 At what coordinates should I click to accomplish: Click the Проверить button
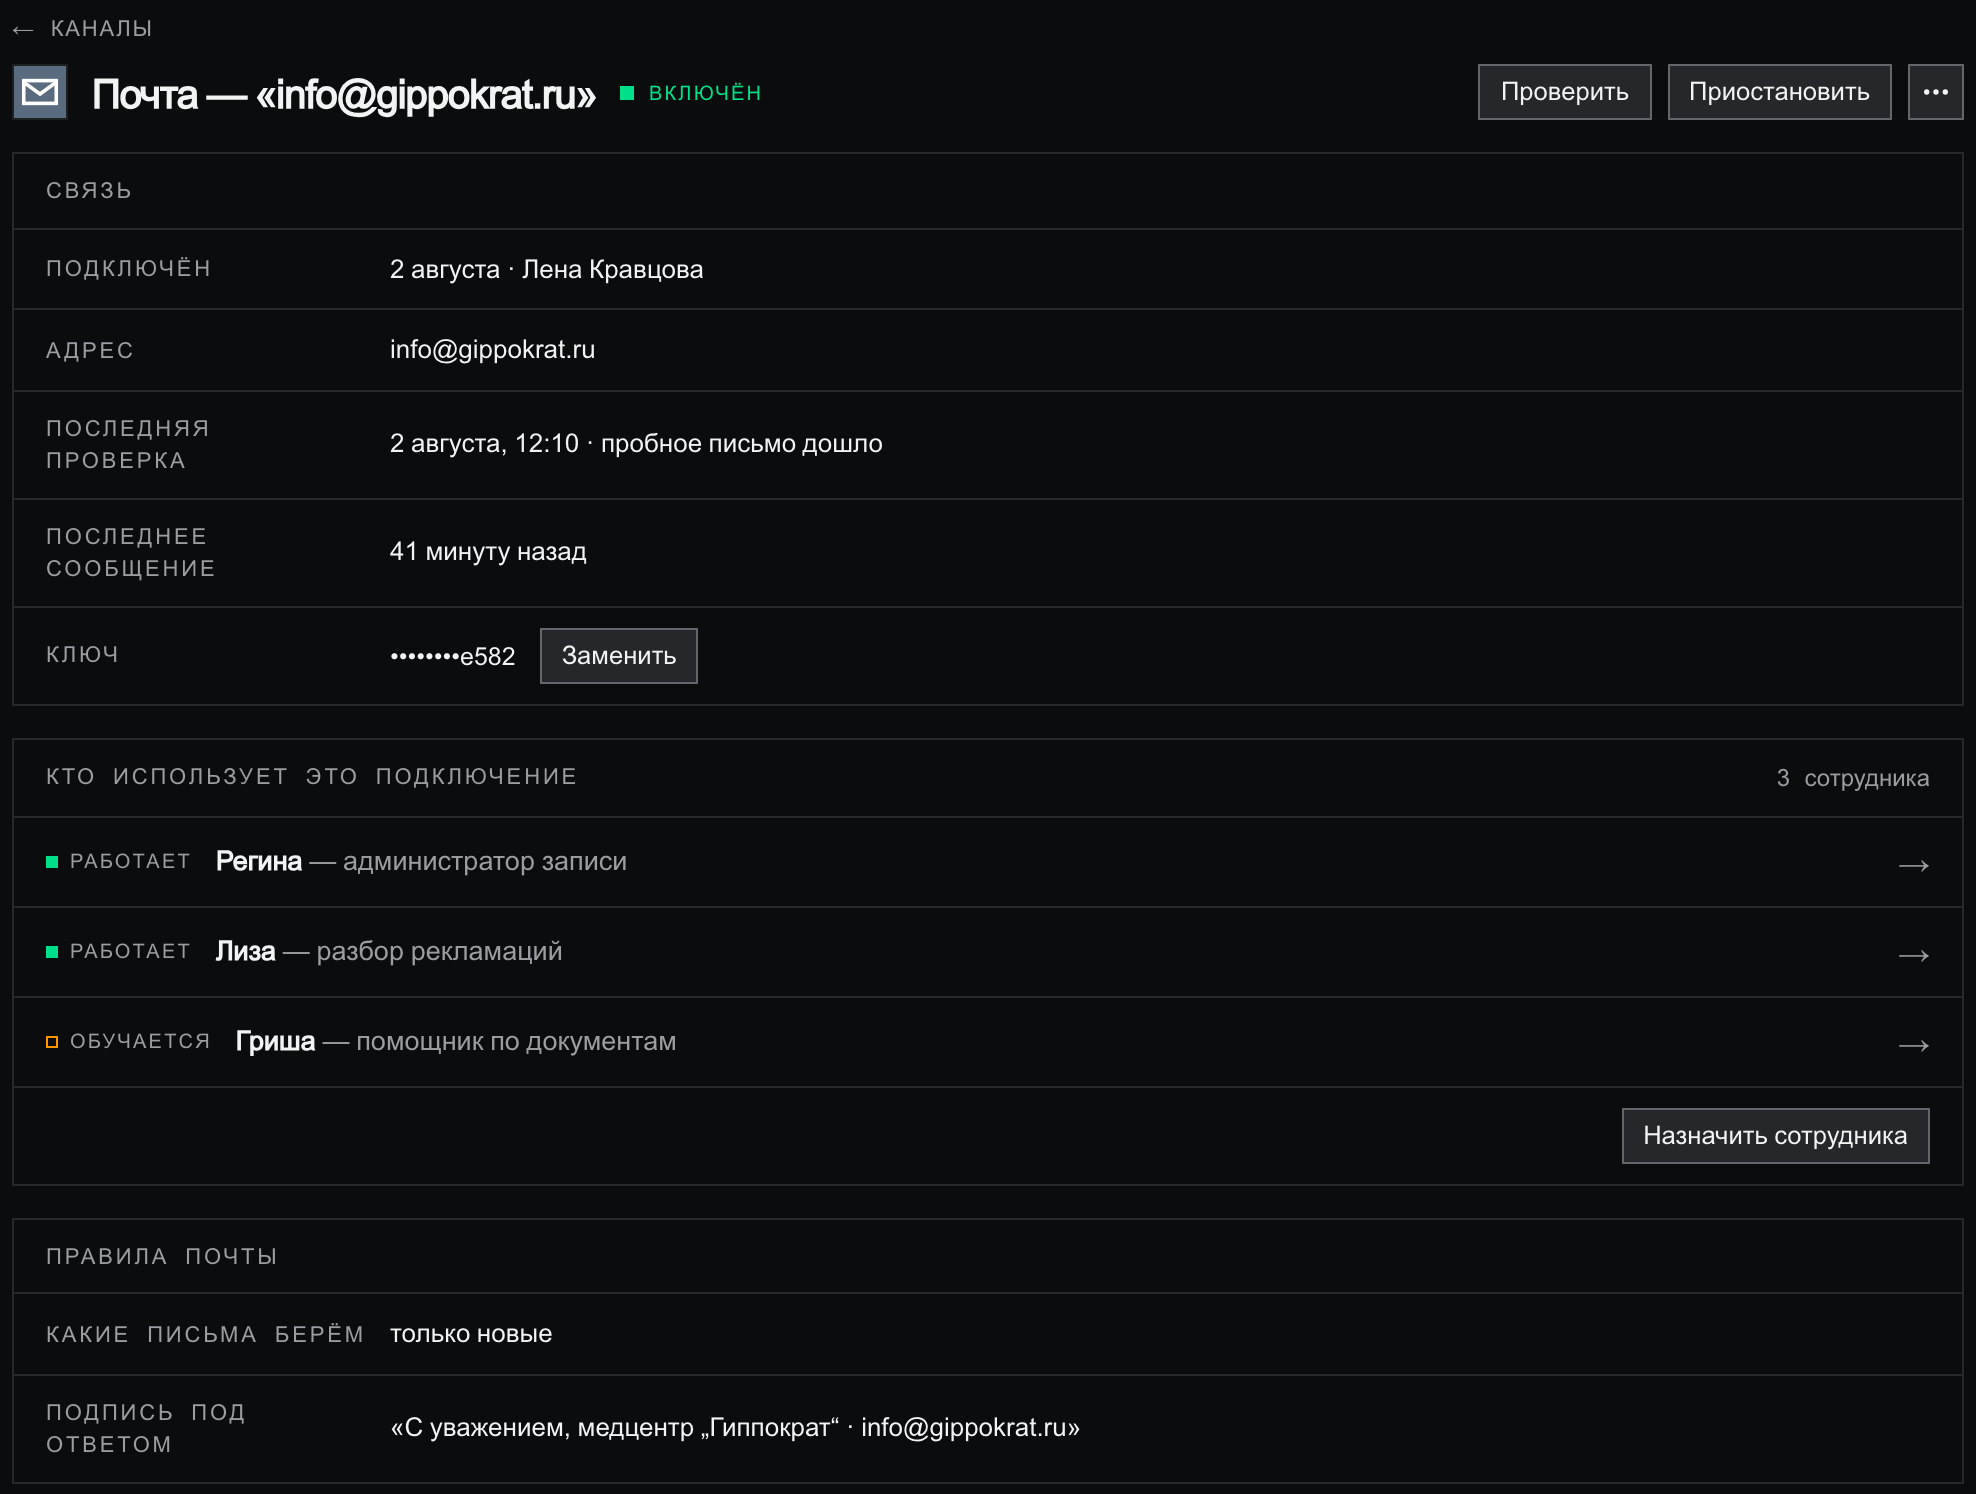[x=1564, y=92]
